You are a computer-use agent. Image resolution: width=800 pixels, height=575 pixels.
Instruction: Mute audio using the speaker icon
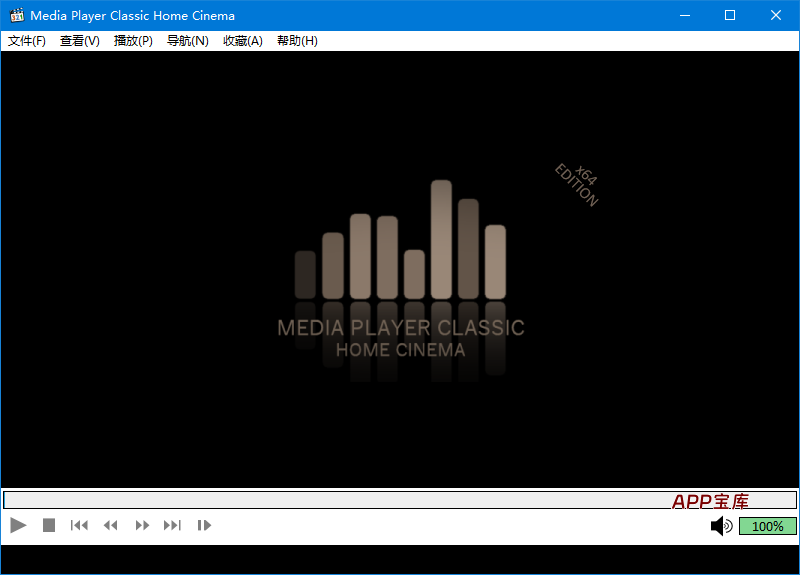point(721,526)
